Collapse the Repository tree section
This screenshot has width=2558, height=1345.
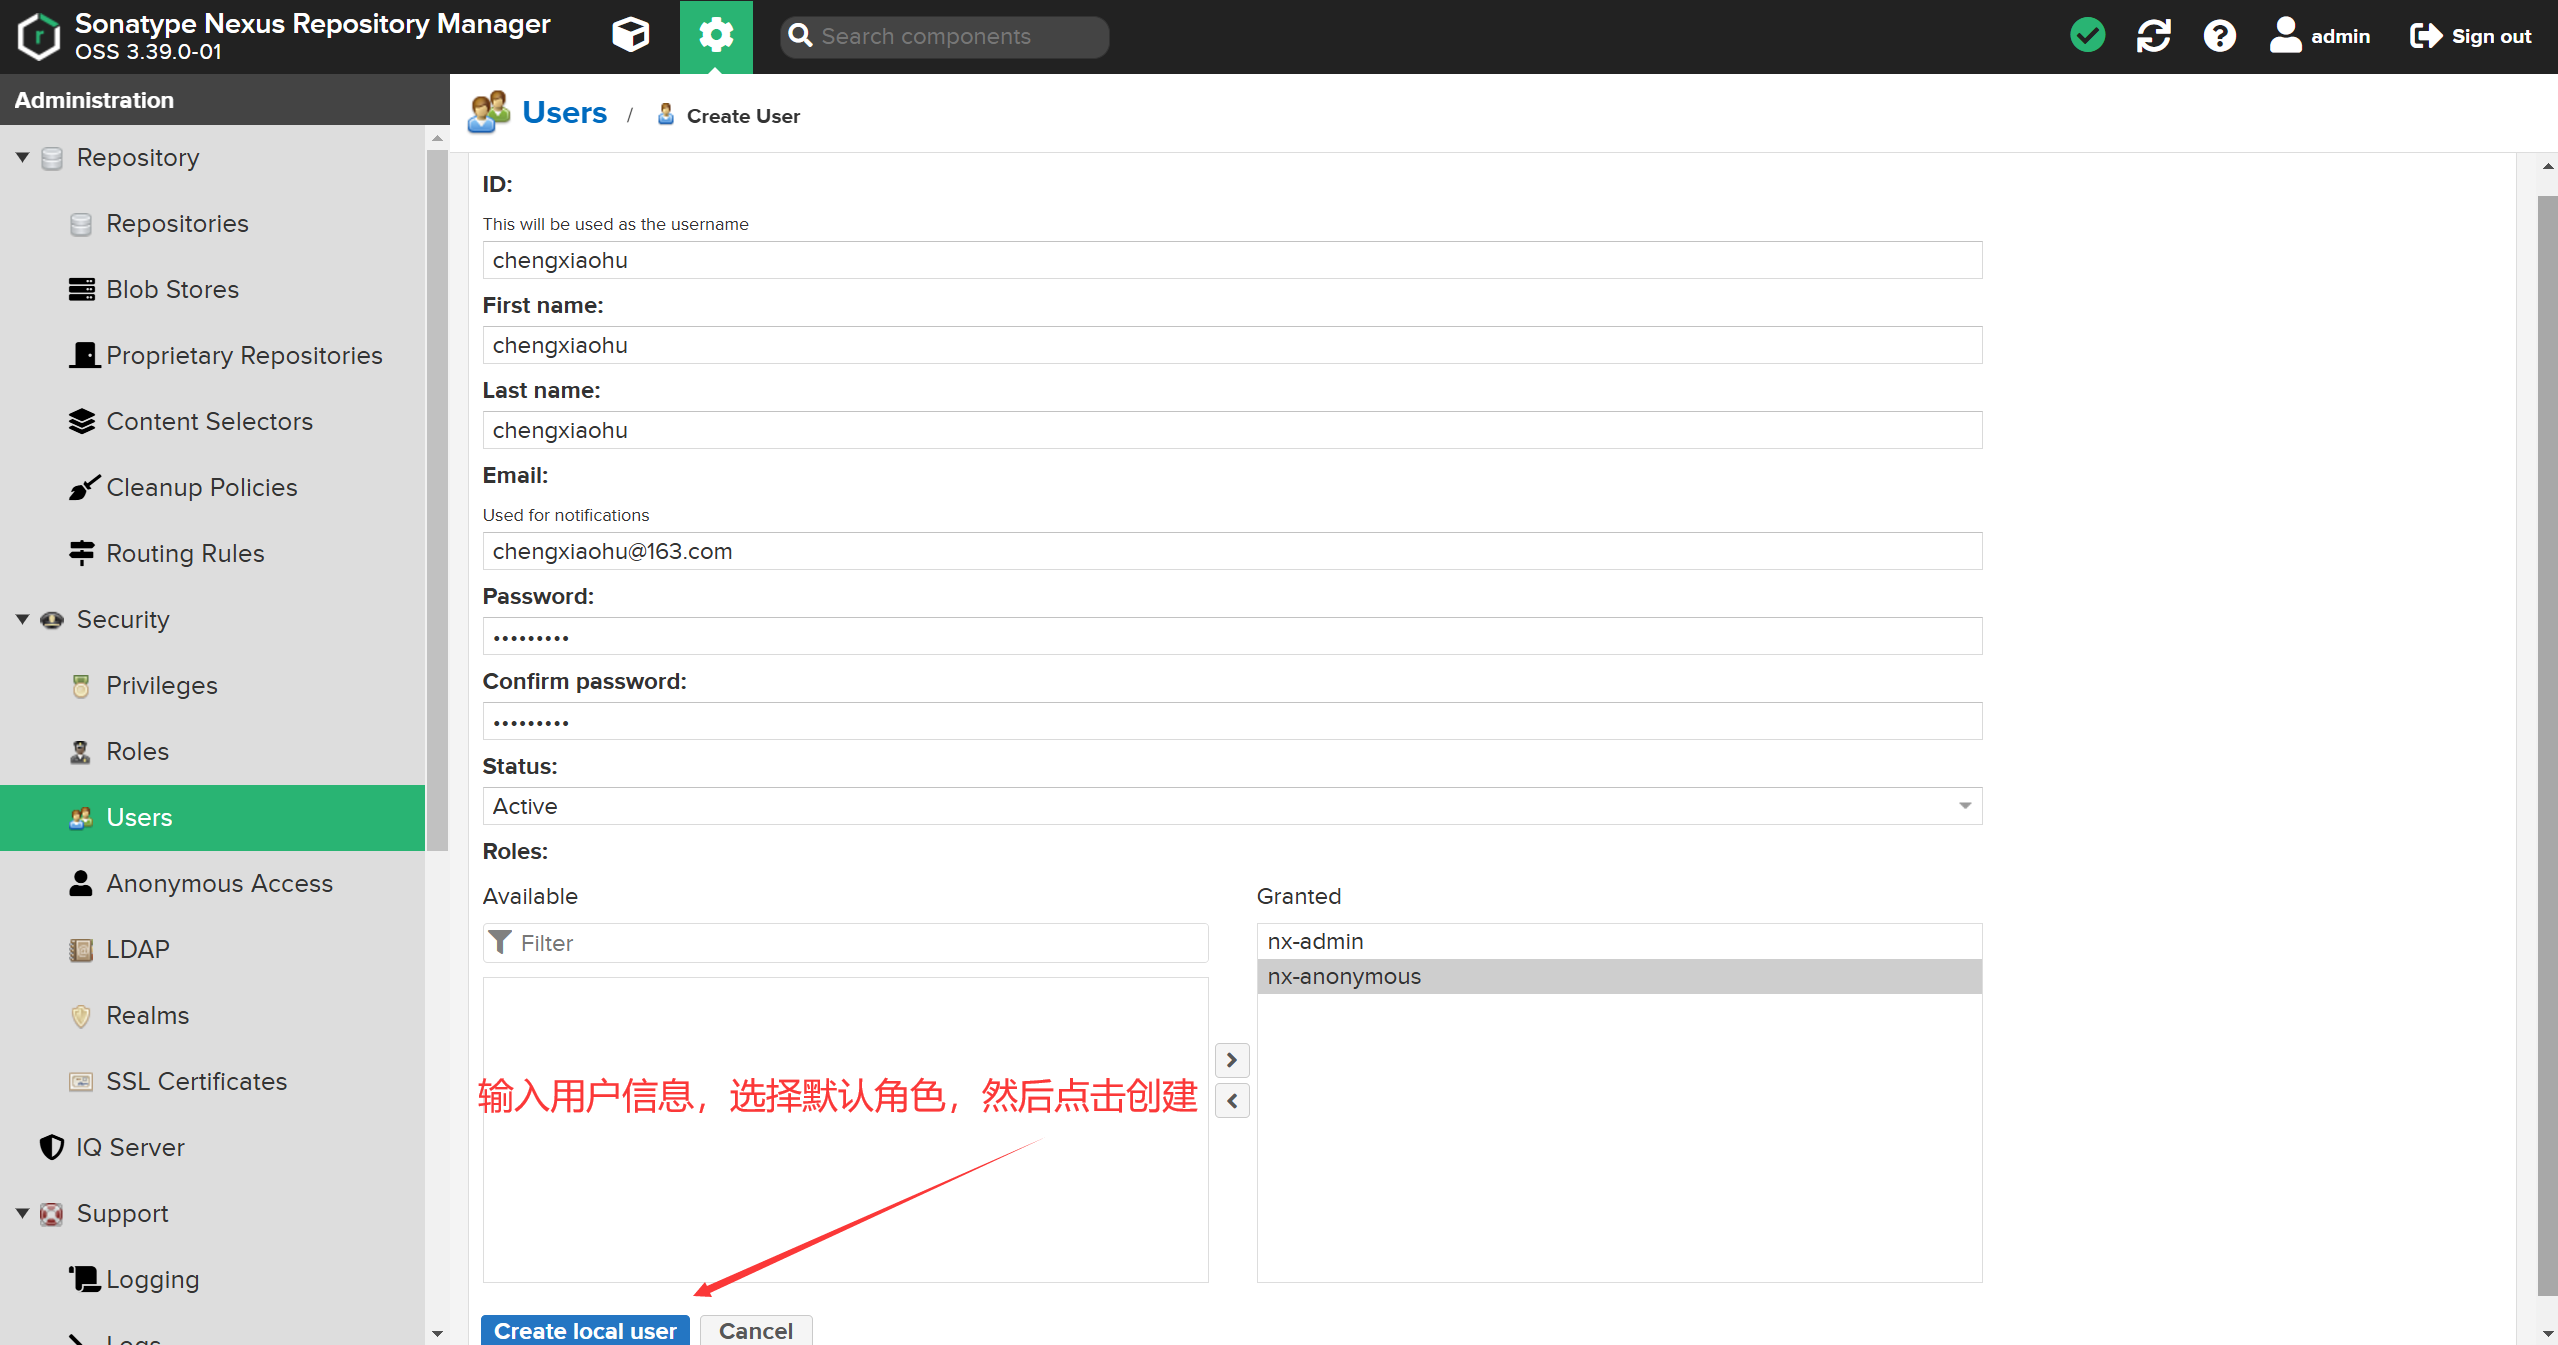click(22, 158)
